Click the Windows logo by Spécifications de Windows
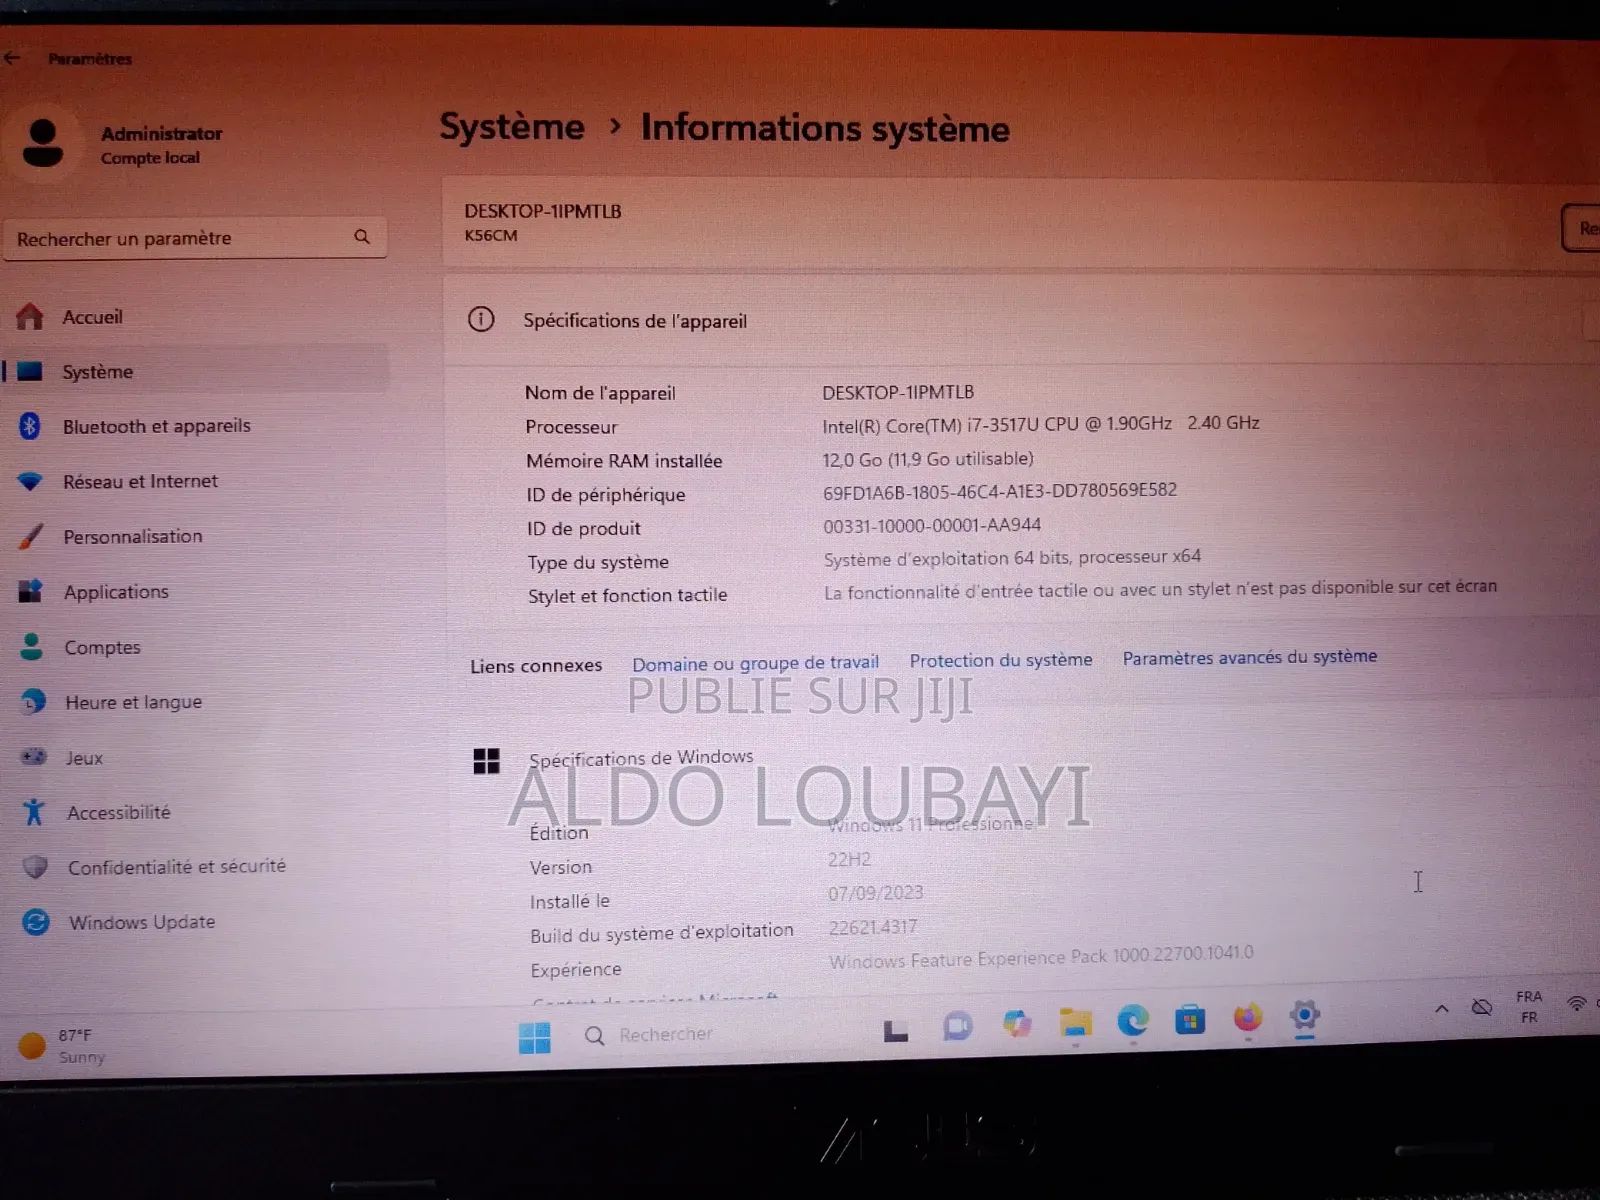1600x1200 pixels. tap(486, 761)
